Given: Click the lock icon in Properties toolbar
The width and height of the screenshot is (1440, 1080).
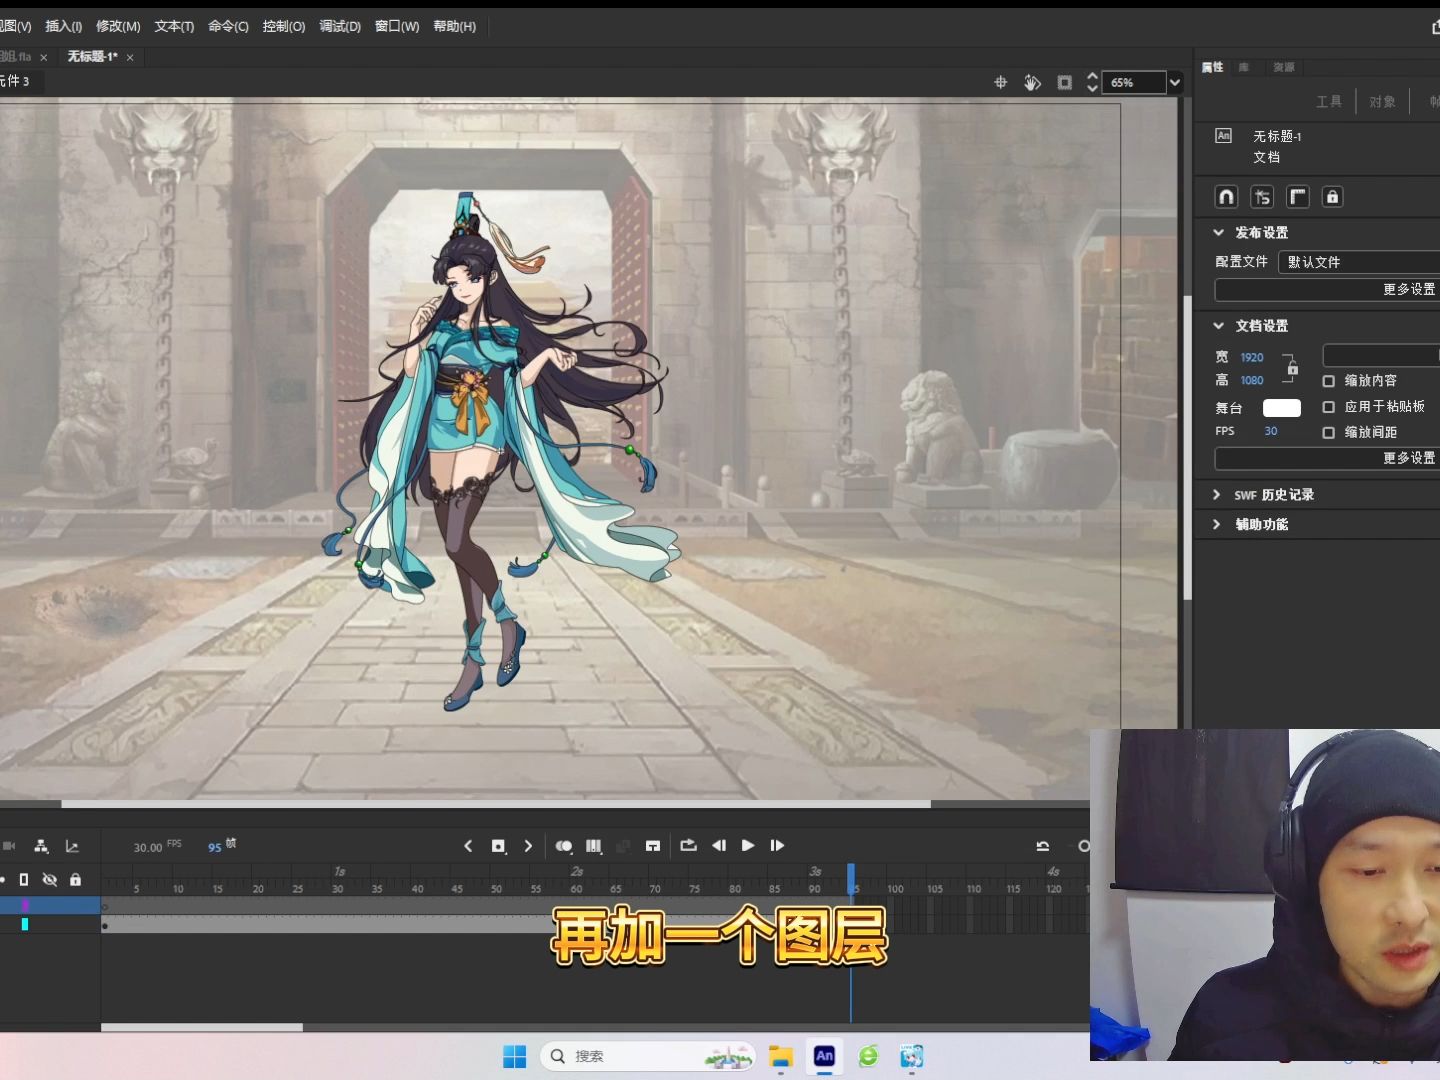Looking at the screenshot, I should click(1332, 197).
